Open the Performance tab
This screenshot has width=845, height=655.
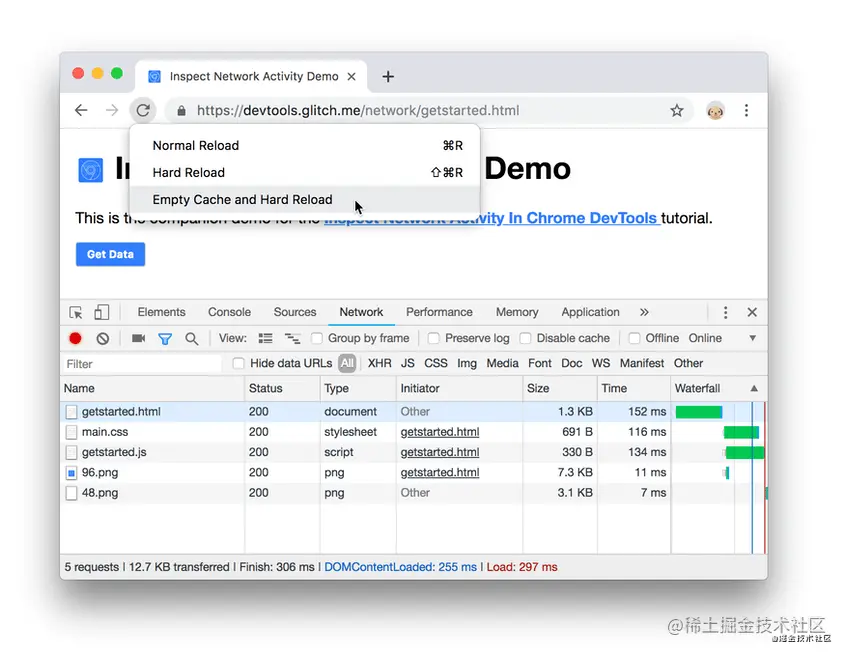click(439, 312)
